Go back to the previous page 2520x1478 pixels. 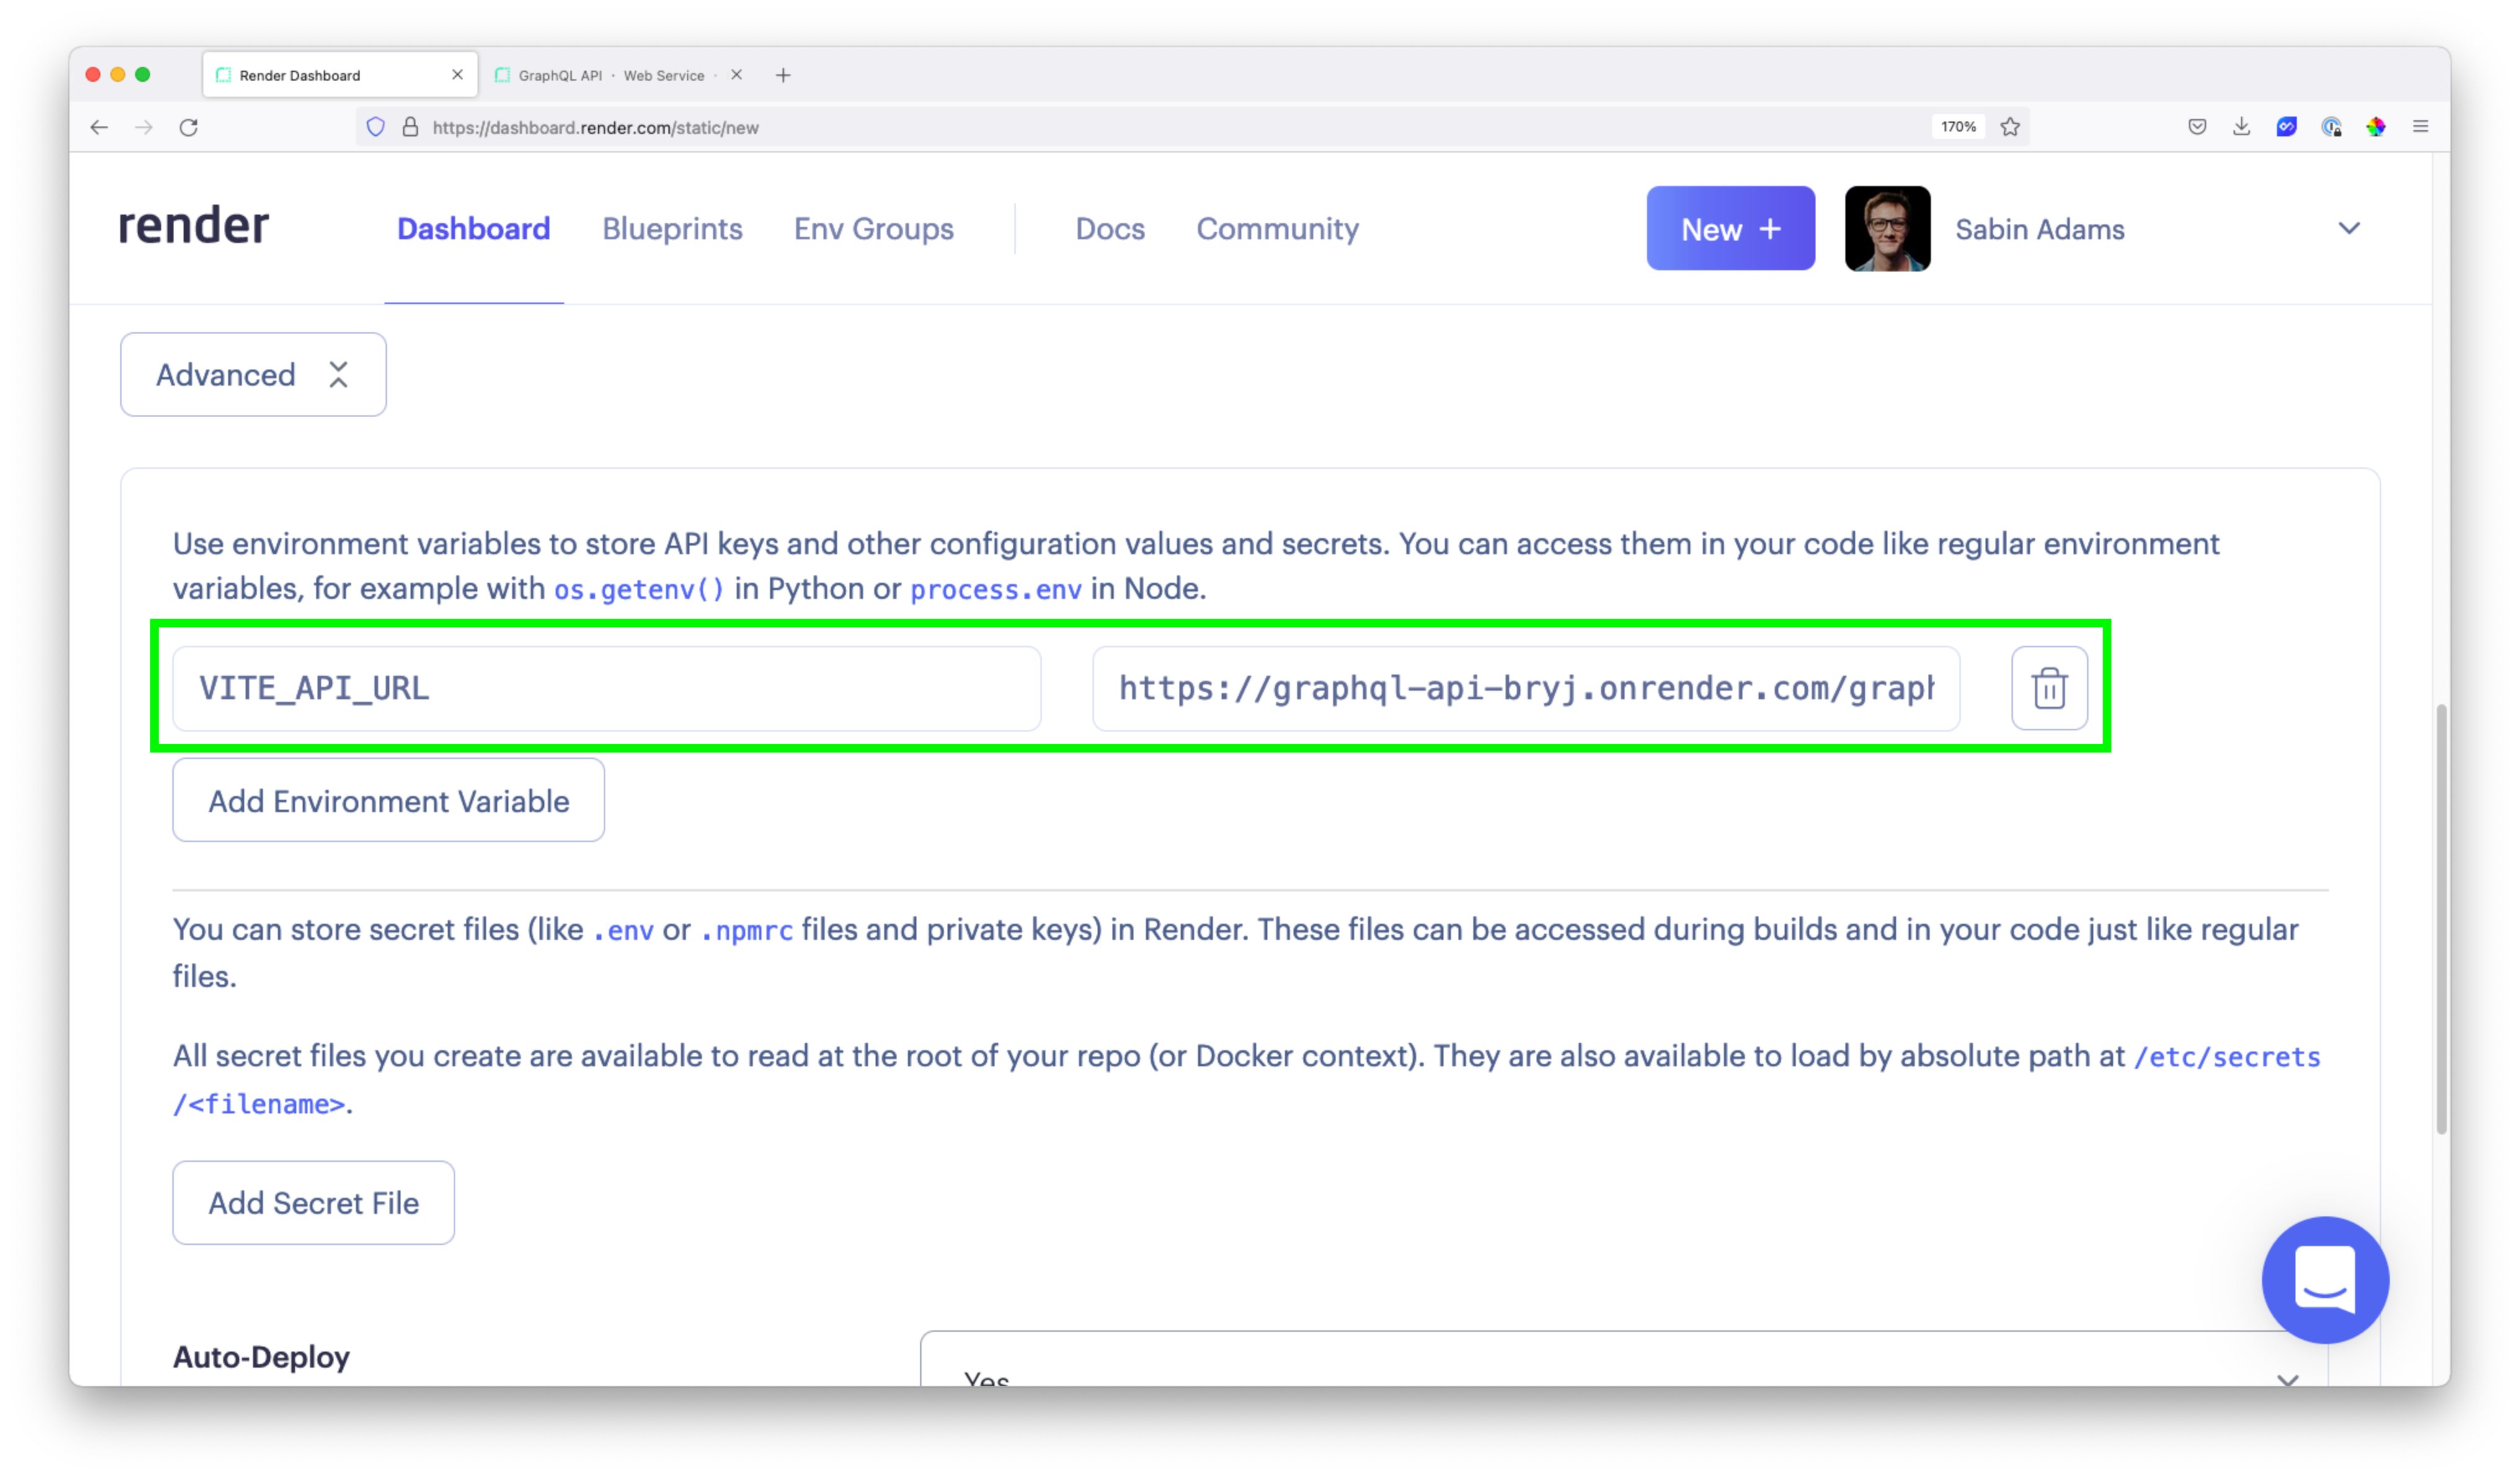coord(99,127)
